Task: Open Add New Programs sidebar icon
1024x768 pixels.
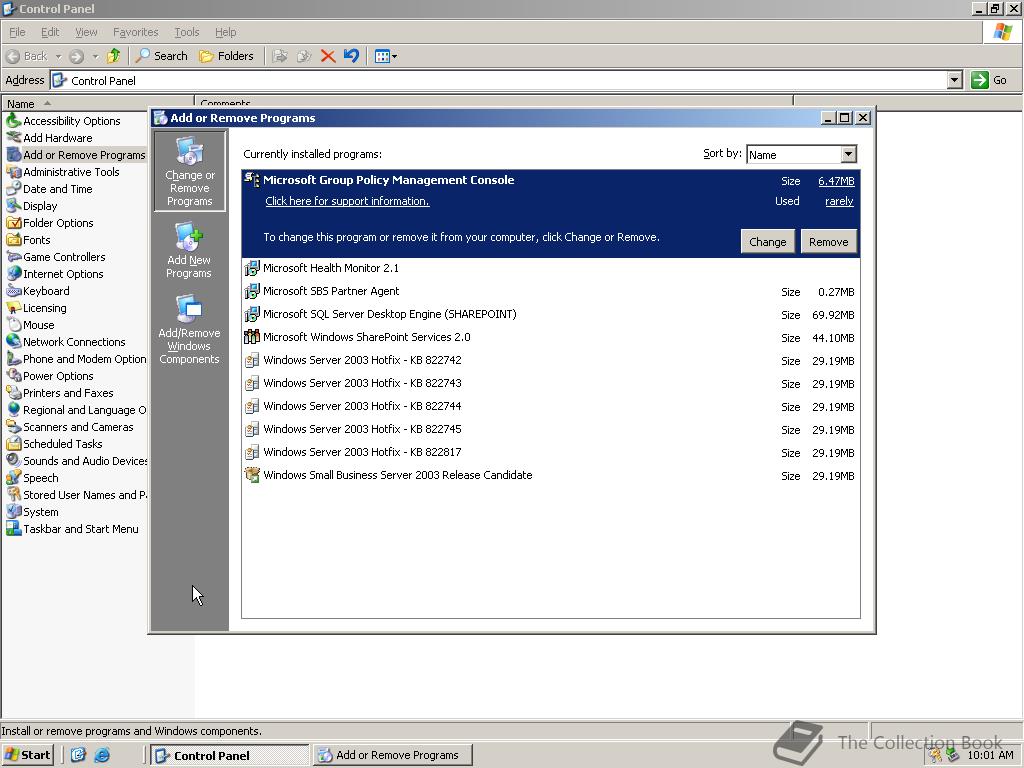Action: [x=189, y=250]
